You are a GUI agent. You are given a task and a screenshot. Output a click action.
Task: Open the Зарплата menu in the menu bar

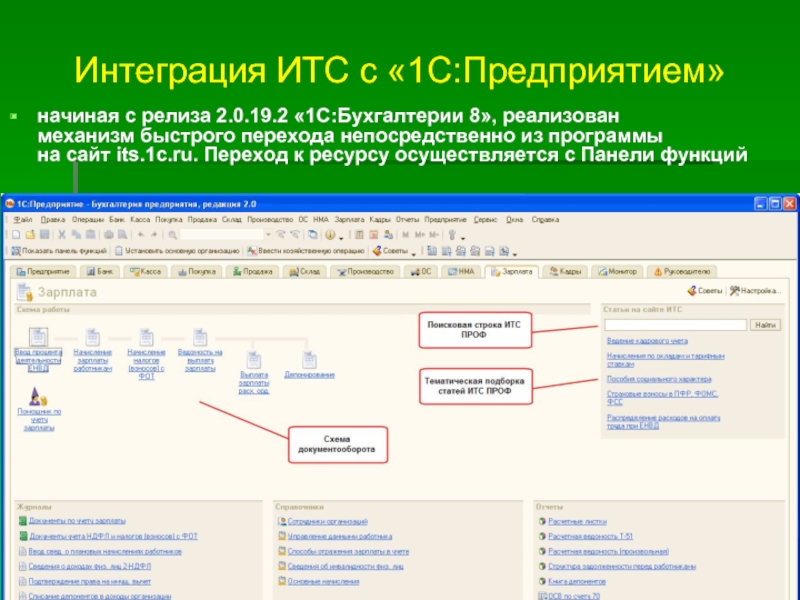click(x=349, y=219)
